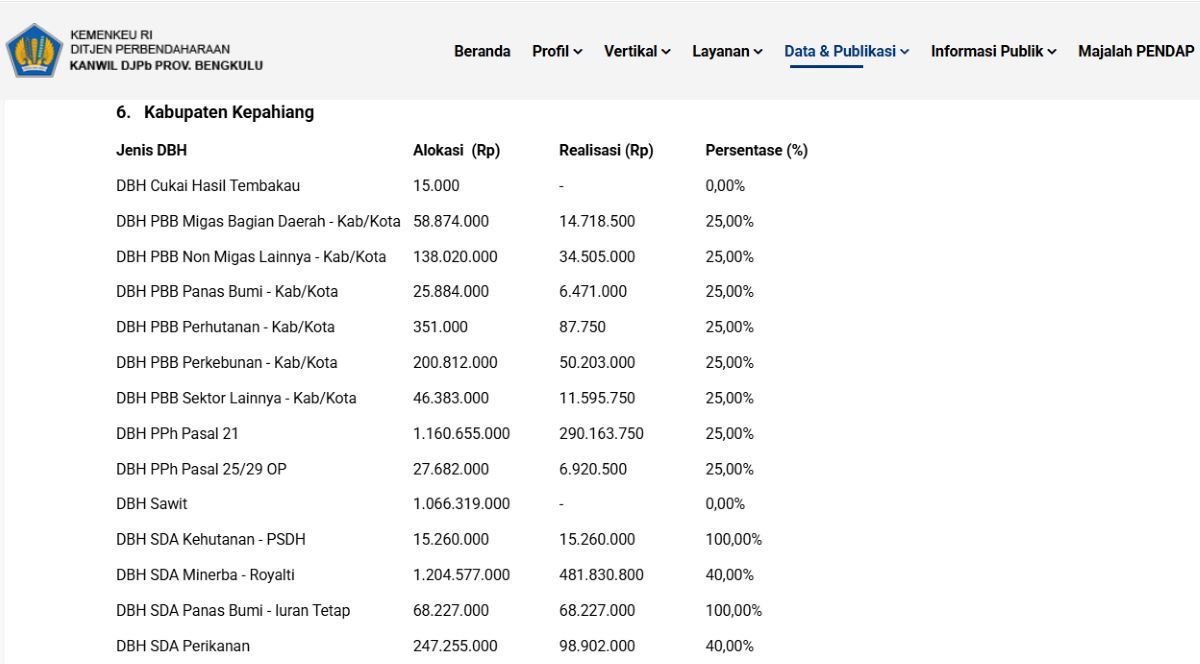Viewport: 1200px width, 664px height.
Task: Click the Realisasi (Rp) column header
Action: pyautogui.click(x=606, y=151)
